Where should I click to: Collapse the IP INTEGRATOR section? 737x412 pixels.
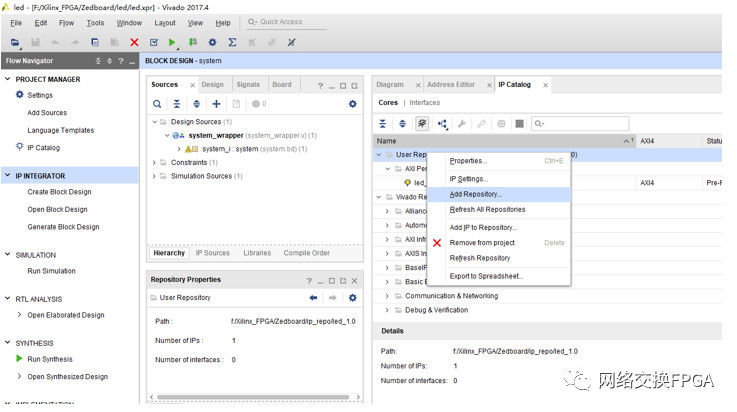(x=8, y=175)
